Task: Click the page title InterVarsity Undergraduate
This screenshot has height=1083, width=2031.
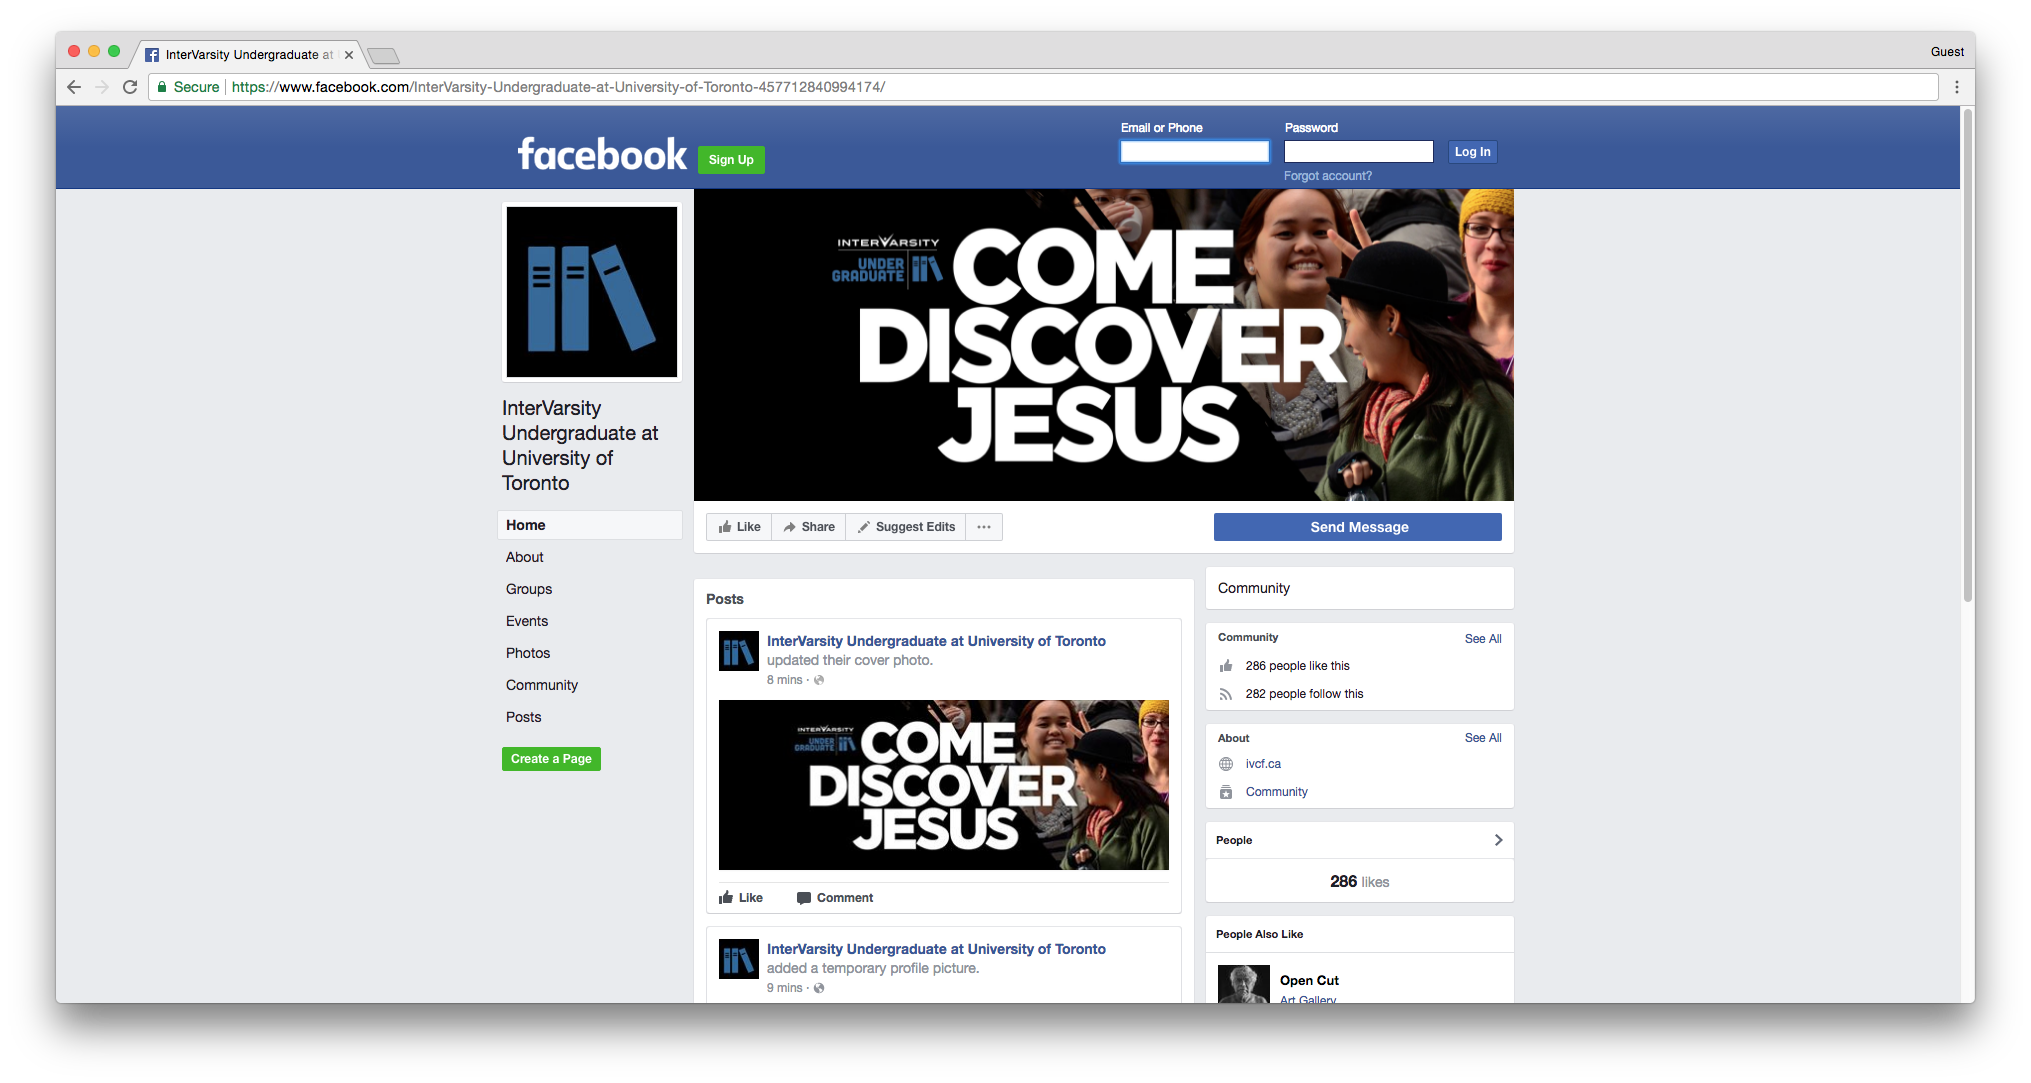Action: click(x=580, y=445)
